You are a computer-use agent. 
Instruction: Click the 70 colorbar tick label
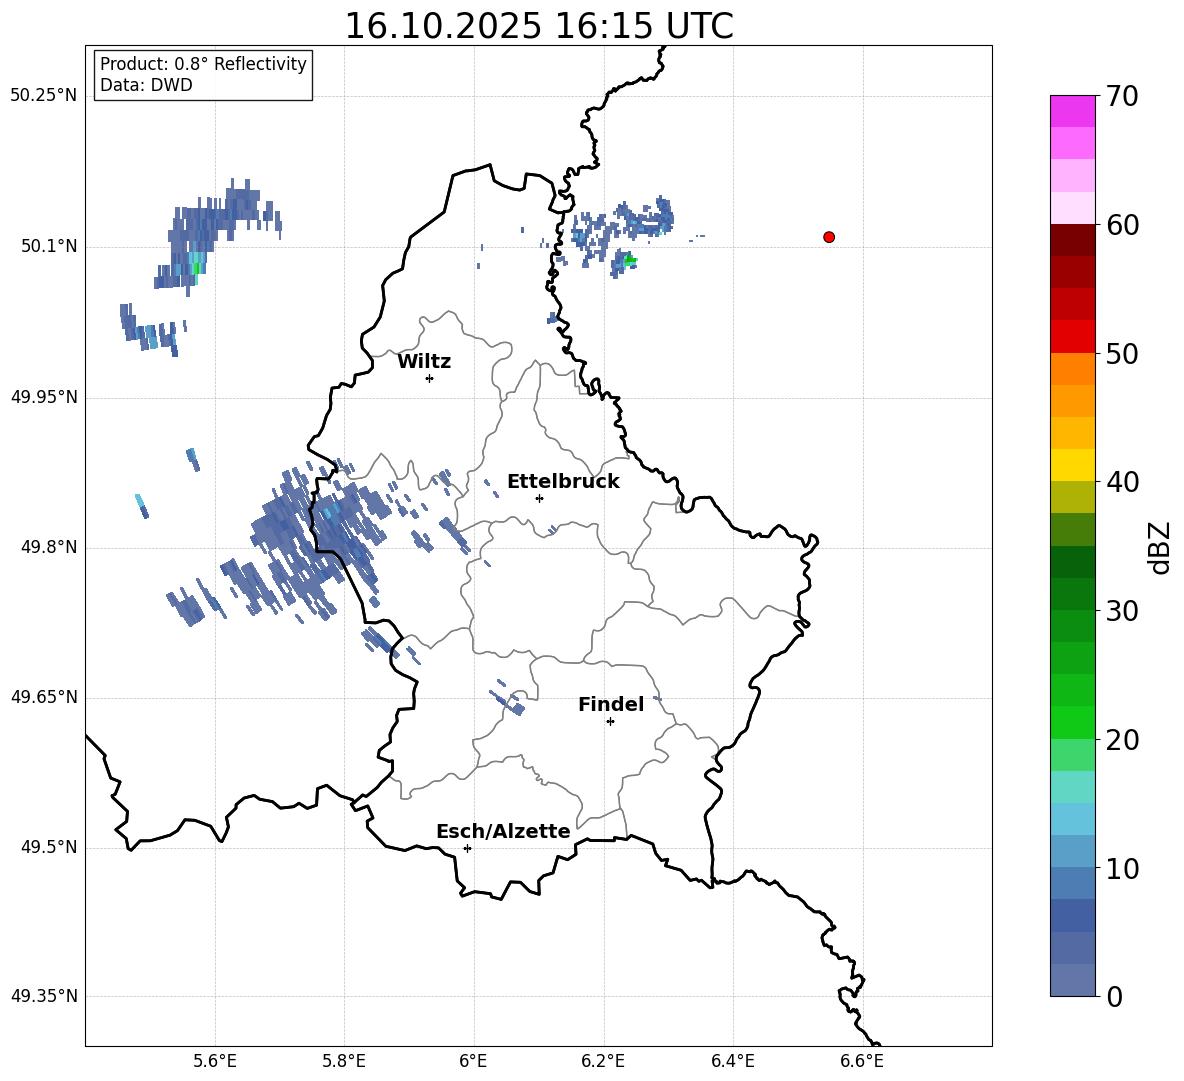tap(1122, 96)
